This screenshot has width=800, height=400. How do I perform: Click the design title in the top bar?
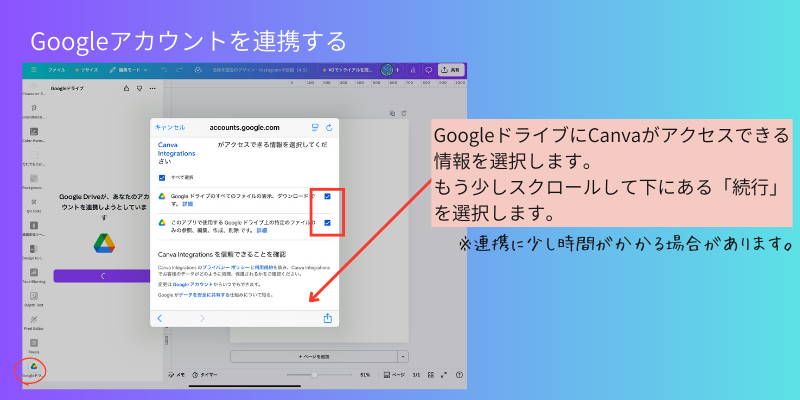click(260, 70)
